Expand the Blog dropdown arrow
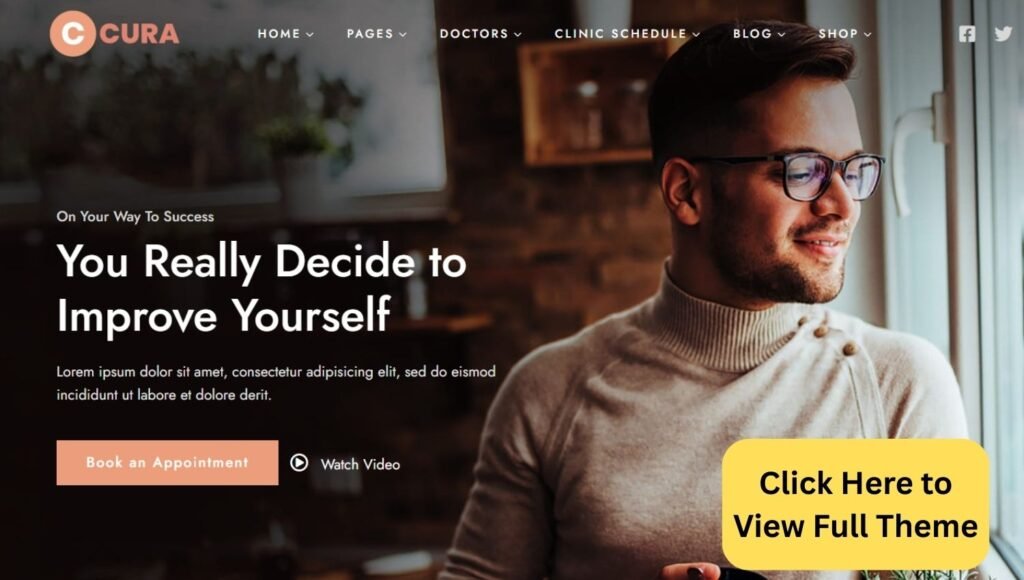 [782, 35]
